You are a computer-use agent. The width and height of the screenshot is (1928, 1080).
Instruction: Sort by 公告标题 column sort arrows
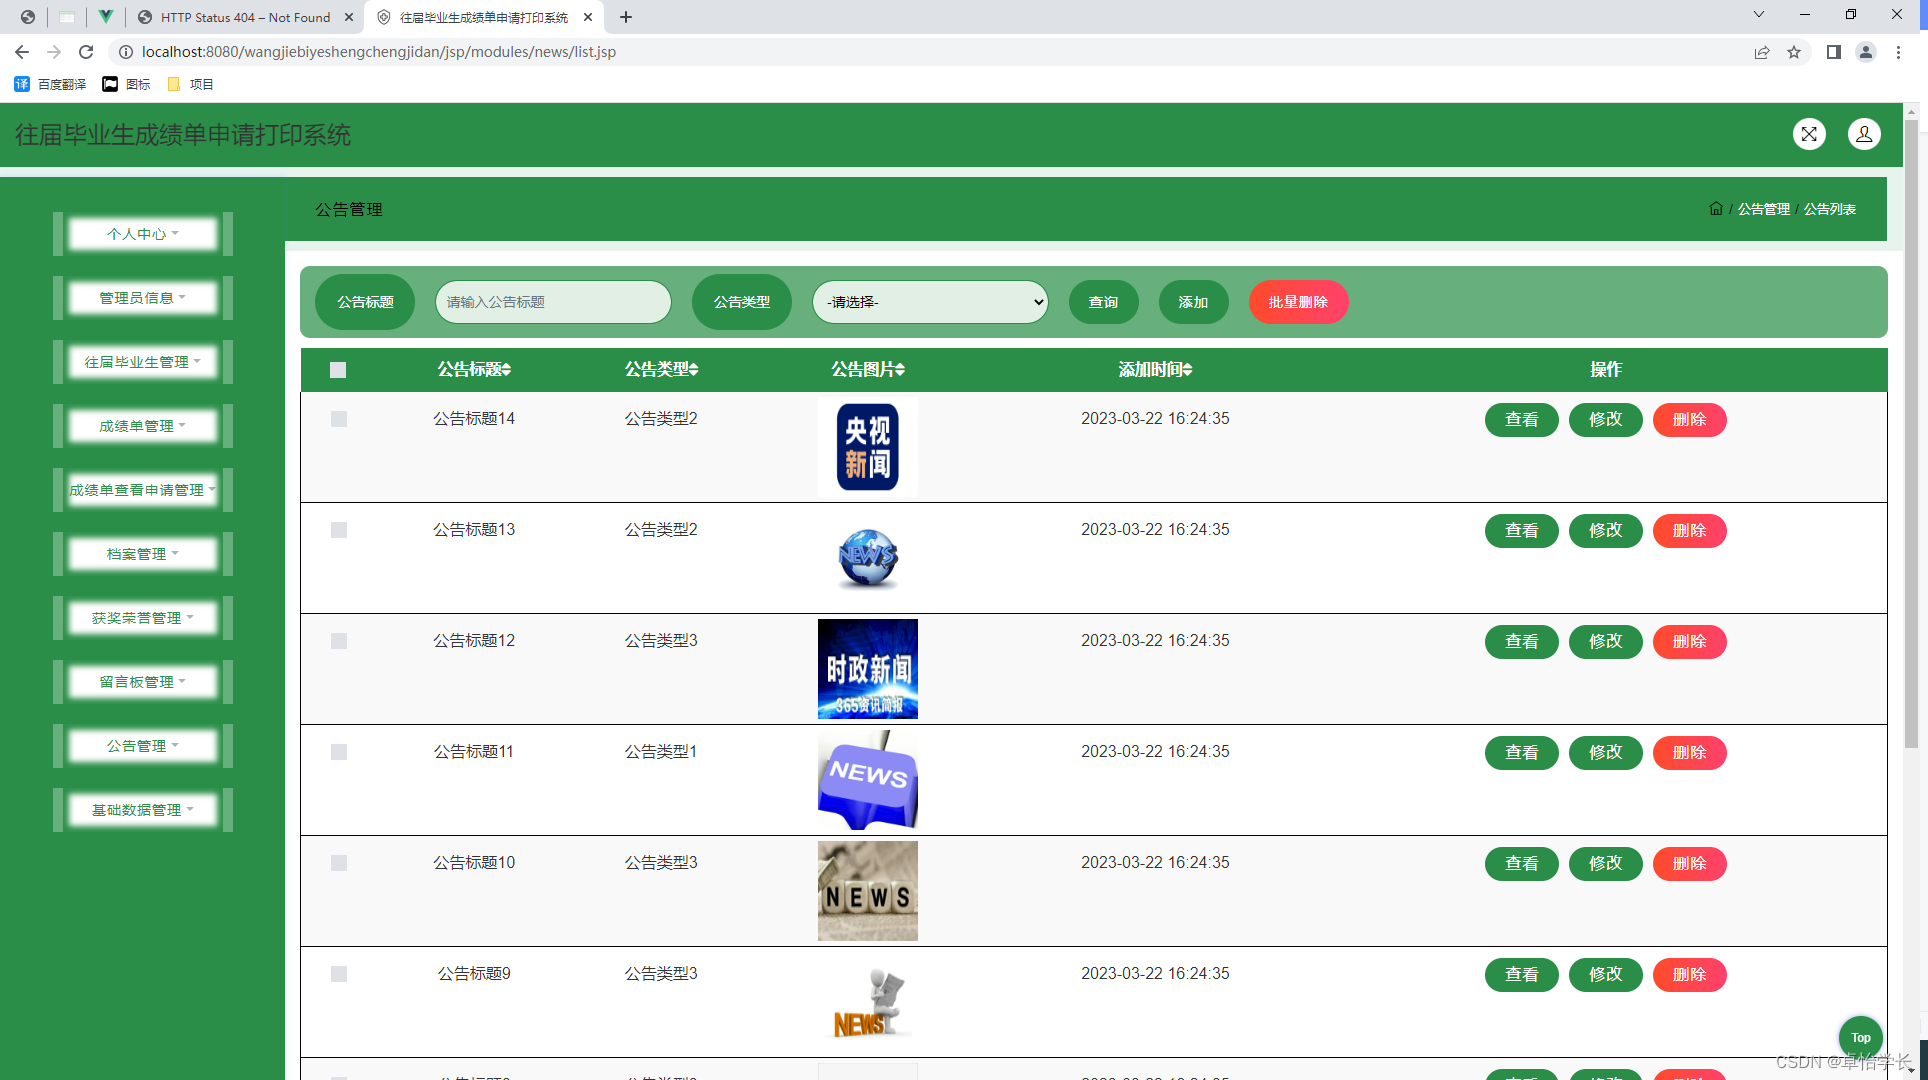(x=507, y=370)
